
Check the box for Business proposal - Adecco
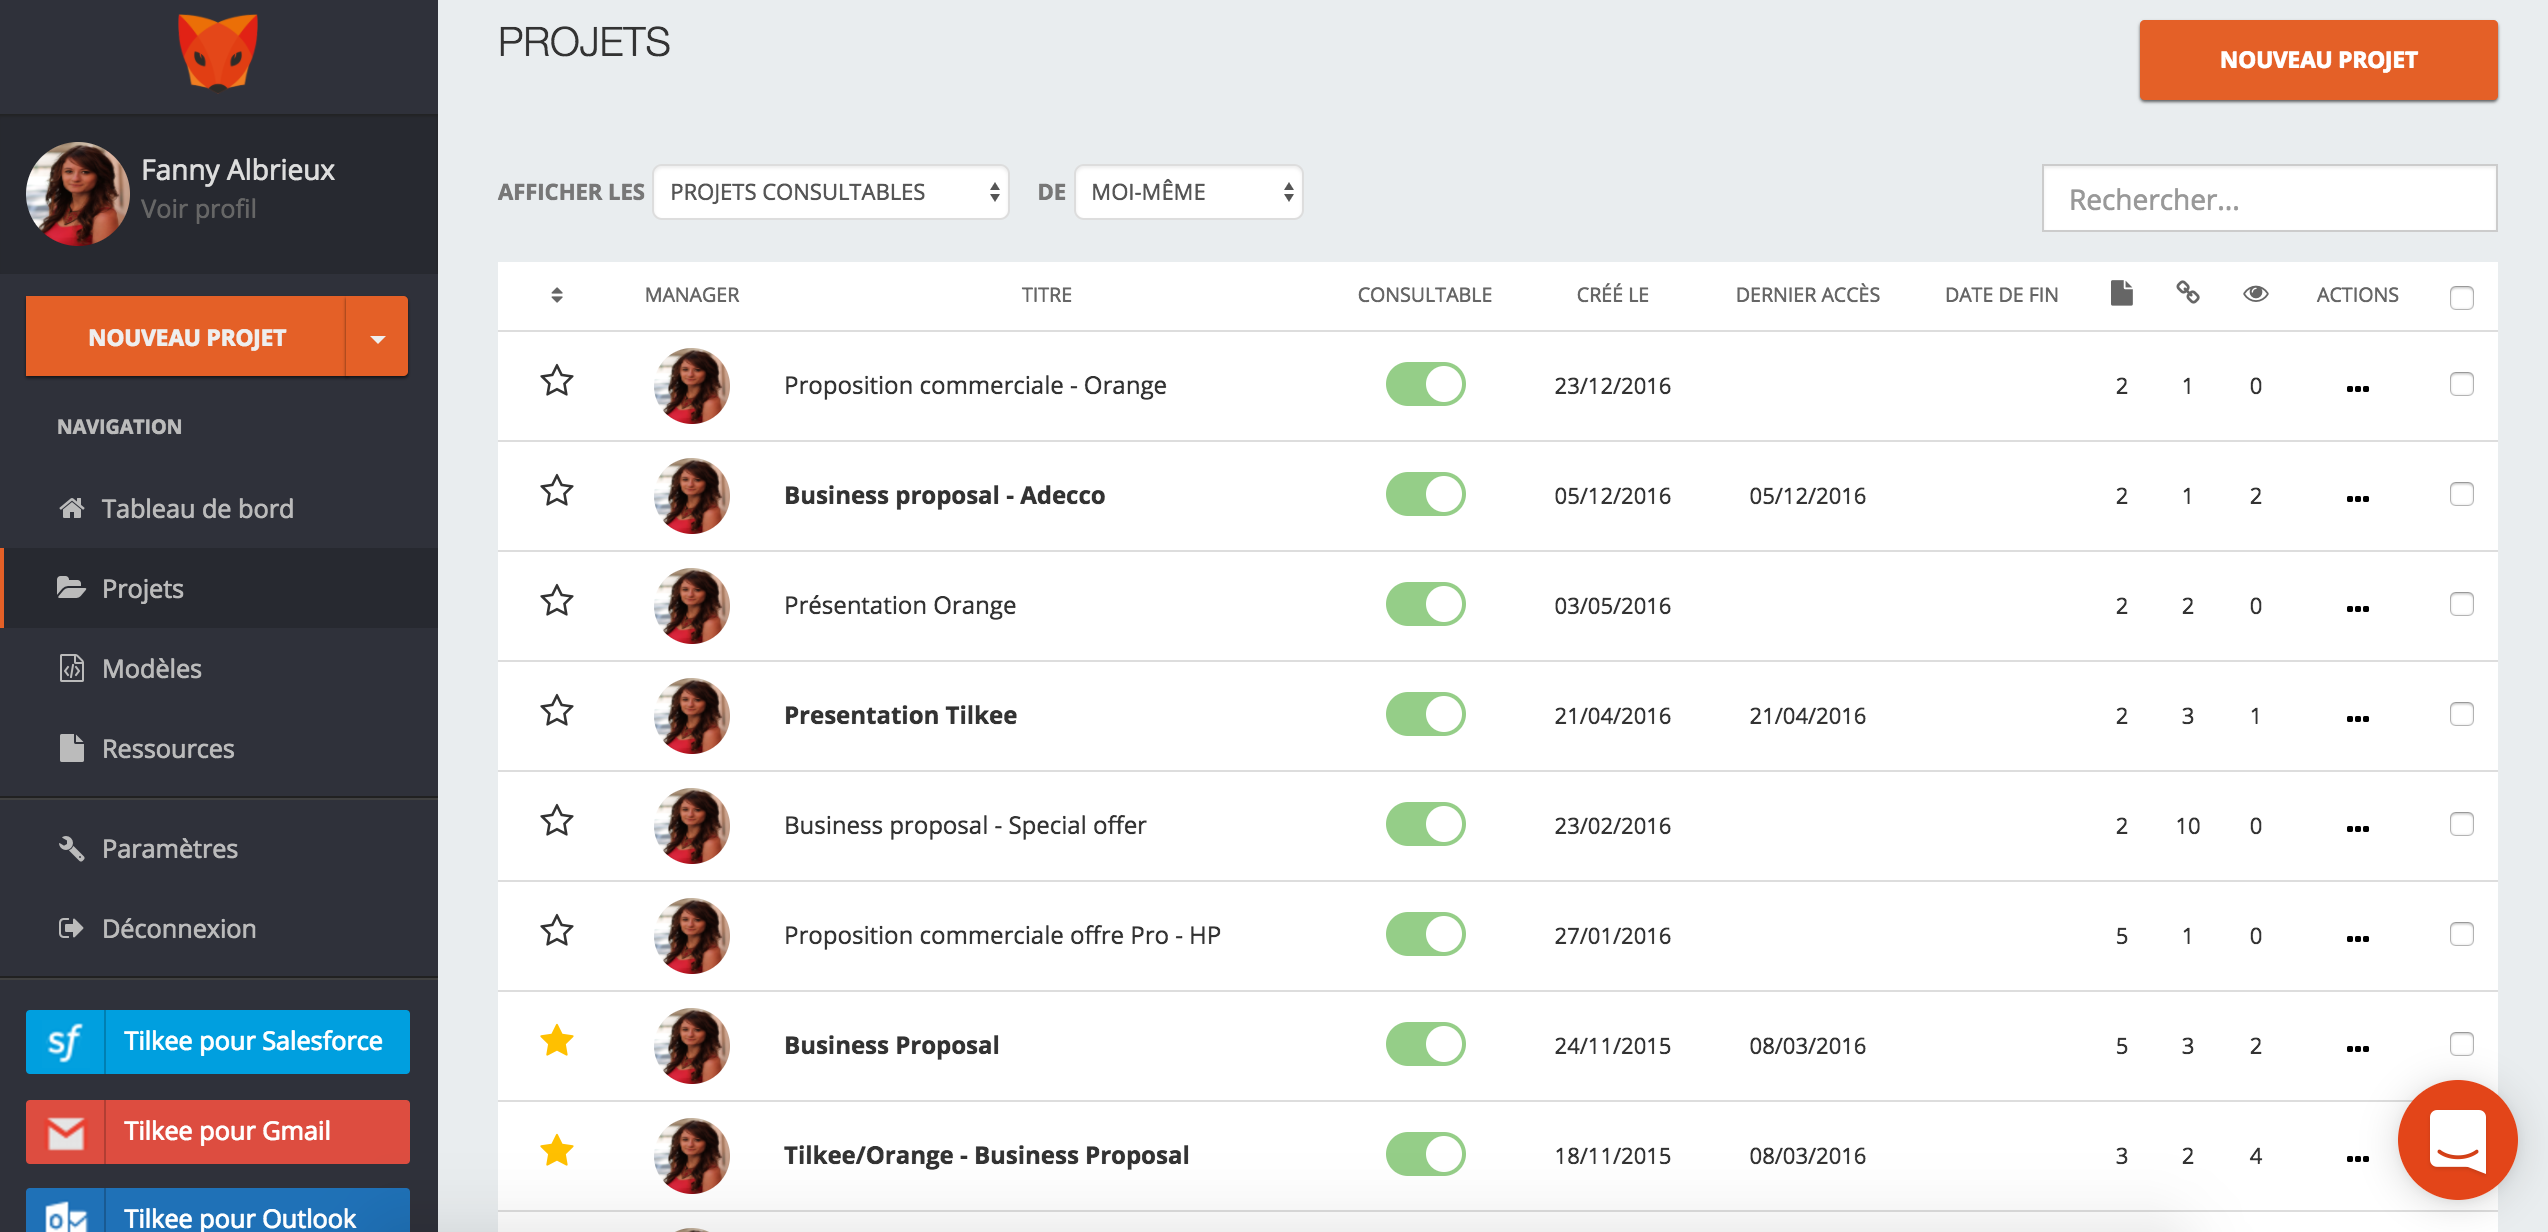(2462, 494)
